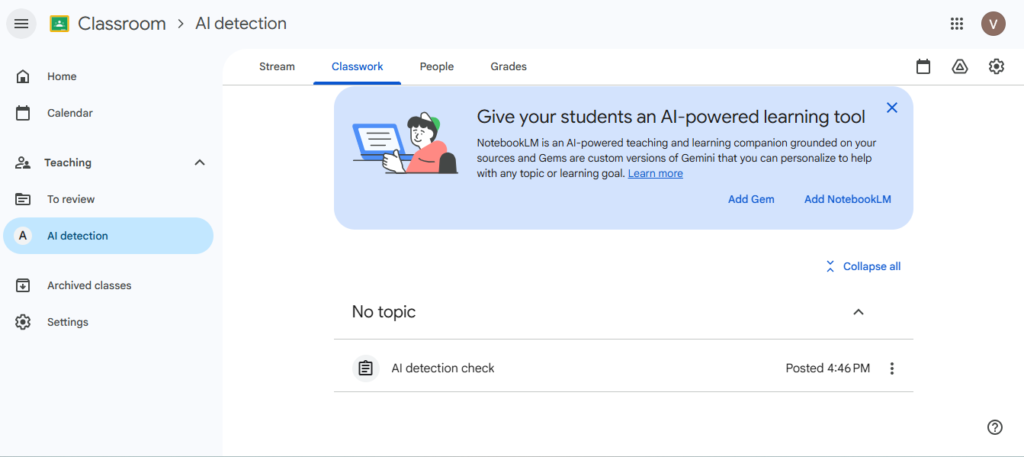Switch to the Grades tab
Screen dimensions: 1024x457
(508, 67)
